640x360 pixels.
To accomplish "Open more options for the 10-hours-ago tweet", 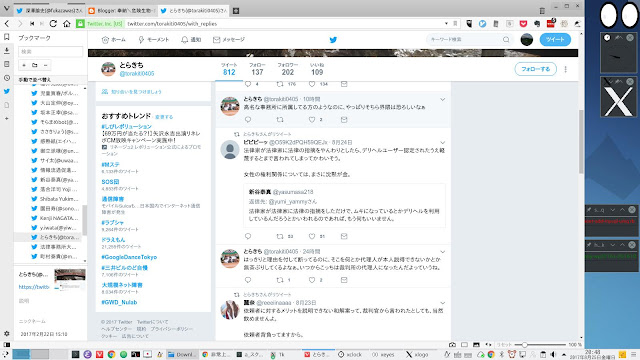I will [442, 99].
